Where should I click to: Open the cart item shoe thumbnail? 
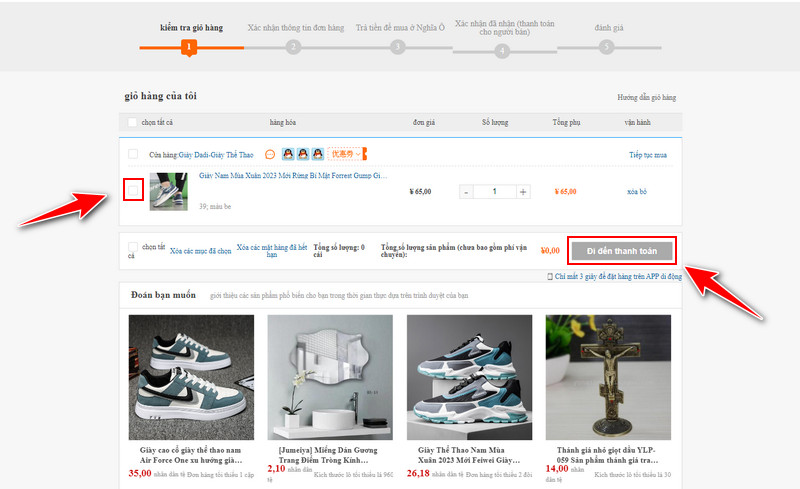click(168, 191)
